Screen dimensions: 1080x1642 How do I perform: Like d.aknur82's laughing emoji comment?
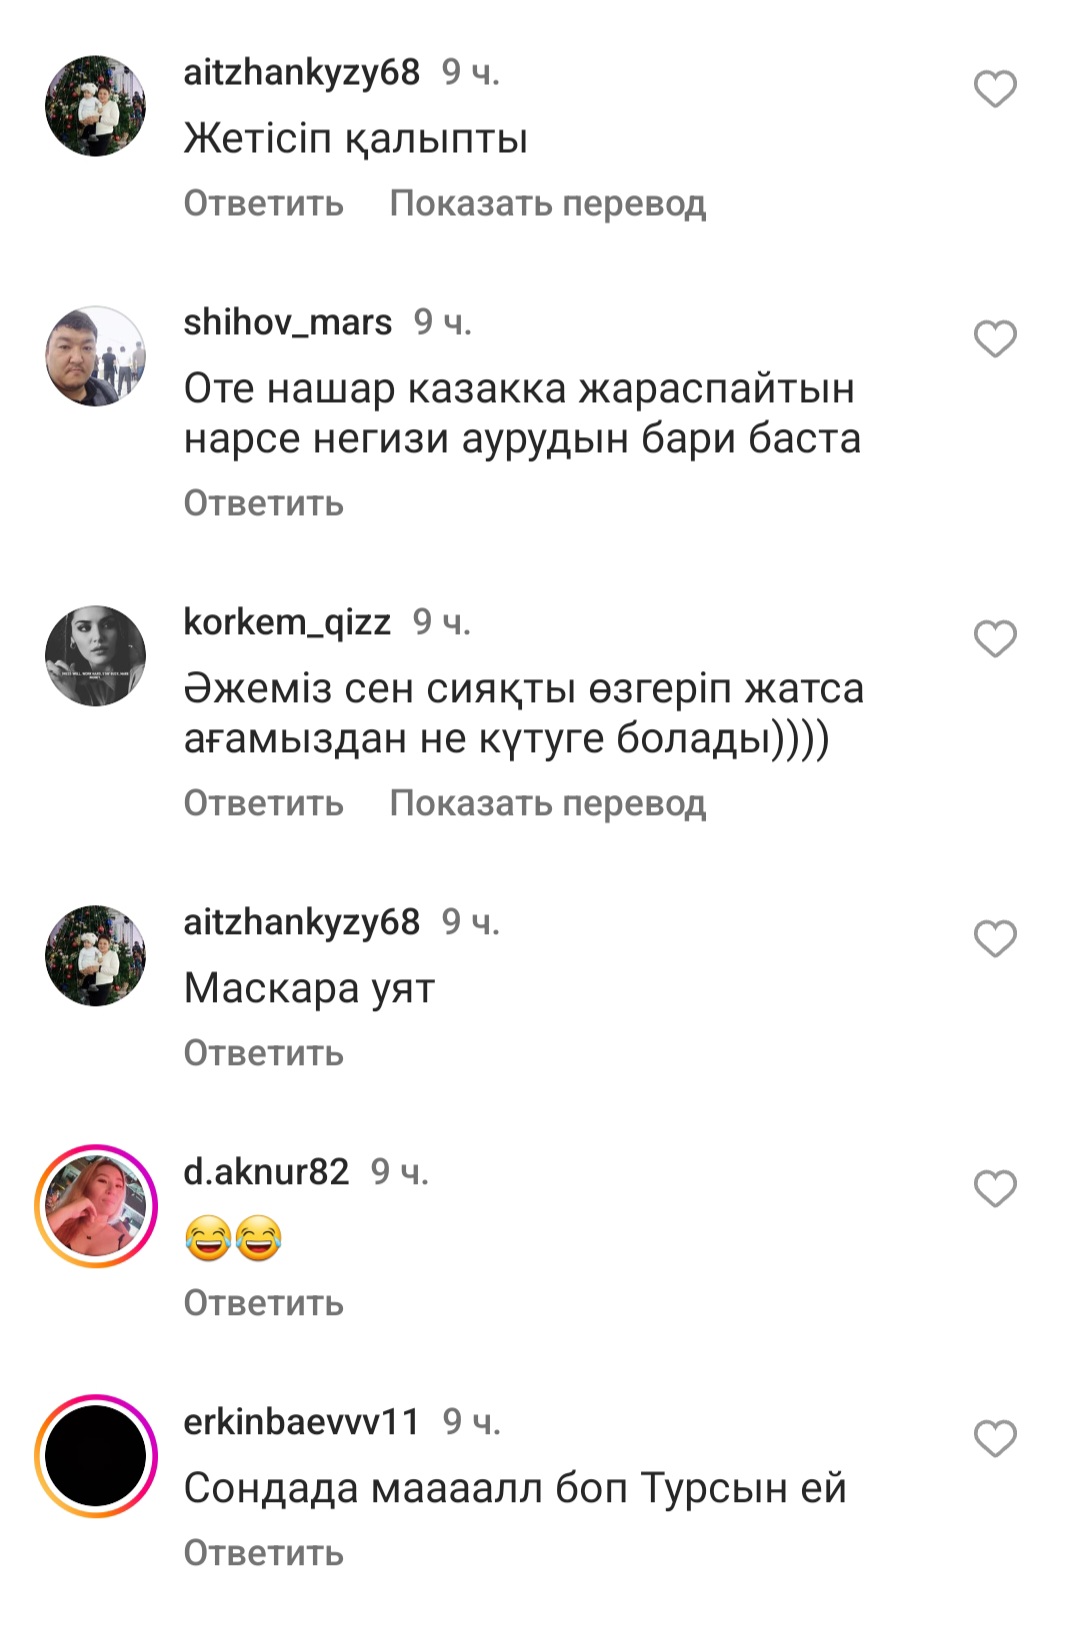(x=995, y=1189)
